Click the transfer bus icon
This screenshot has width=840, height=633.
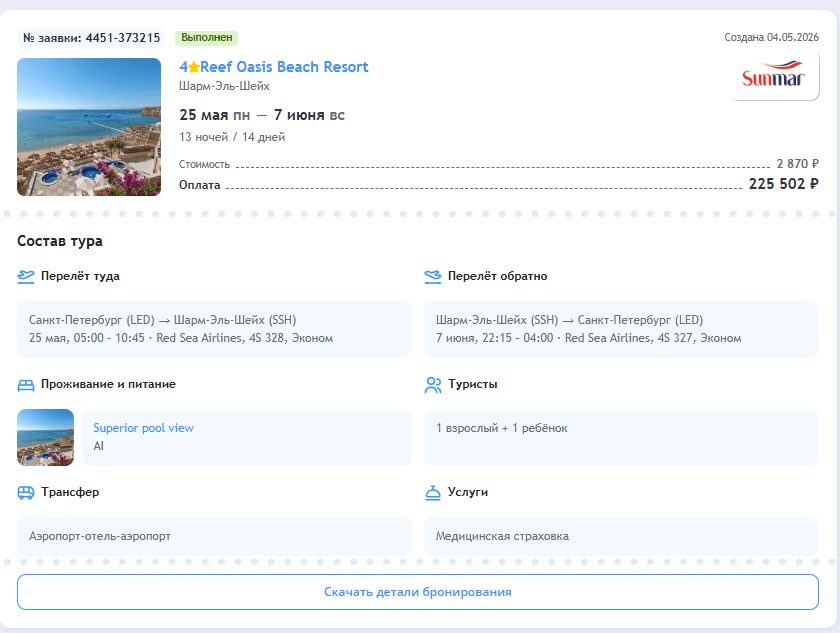pyautogui.click(x=26, y=492)
